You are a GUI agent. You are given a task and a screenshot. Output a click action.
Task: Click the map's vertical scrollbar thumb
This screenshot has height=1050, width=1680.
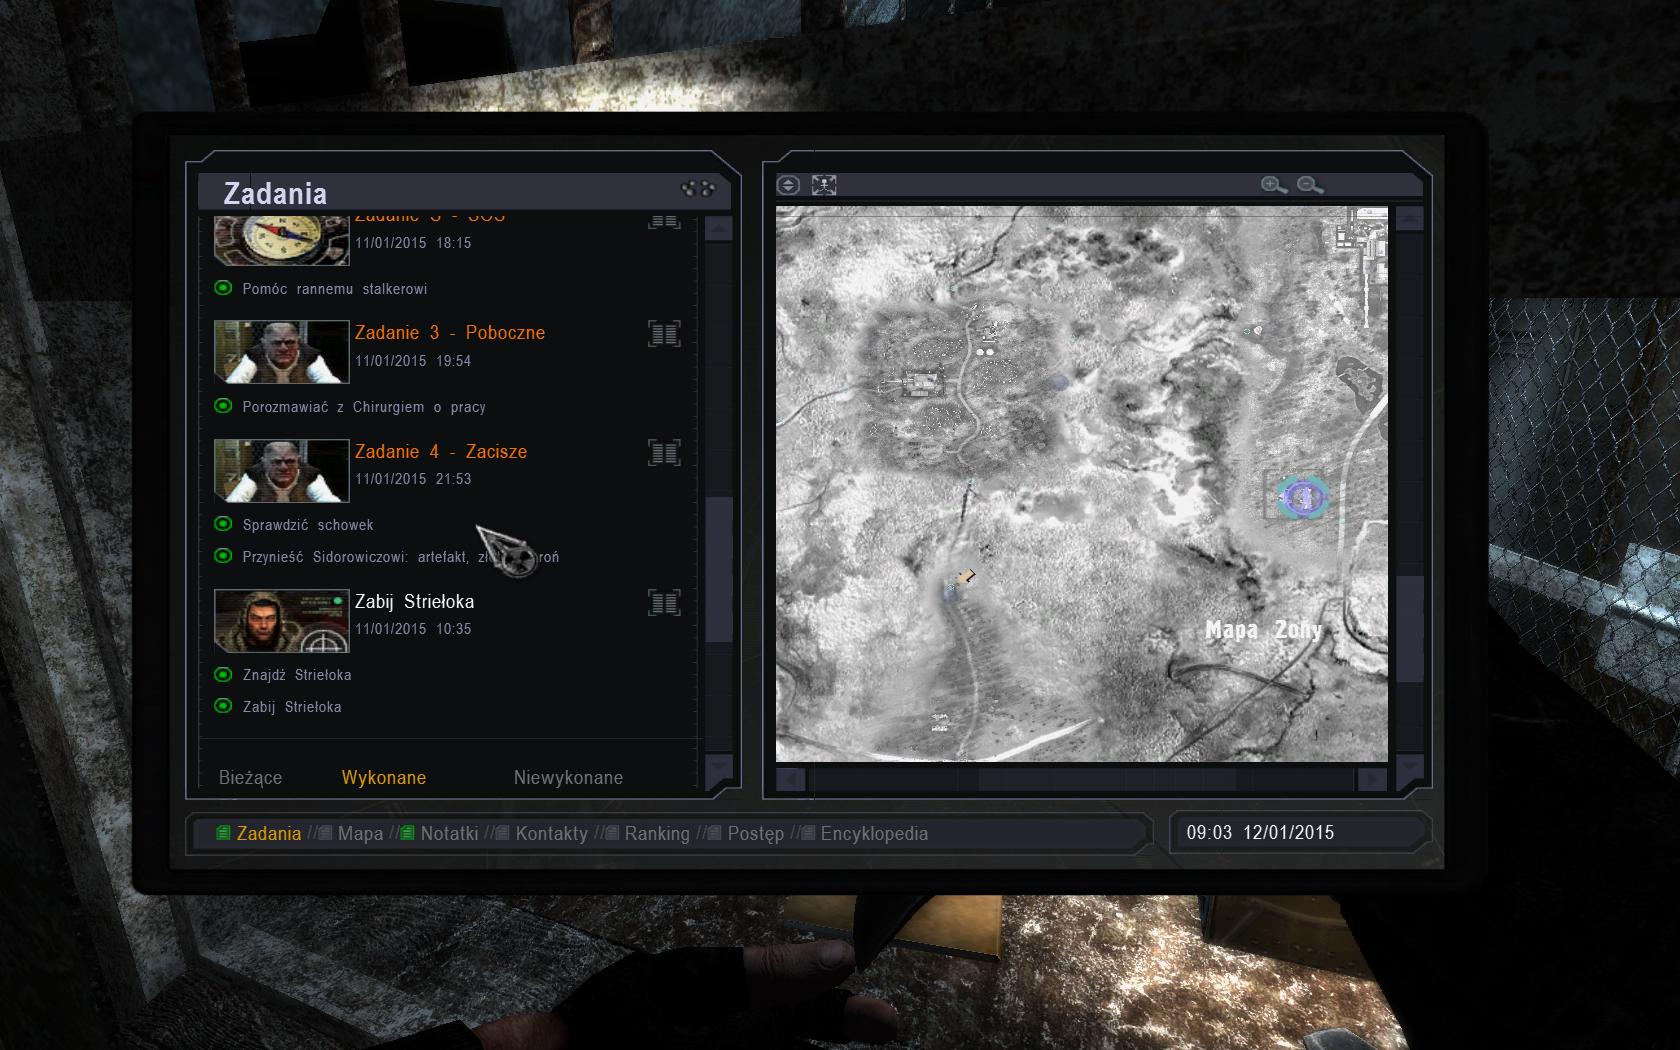point(1409,629)
